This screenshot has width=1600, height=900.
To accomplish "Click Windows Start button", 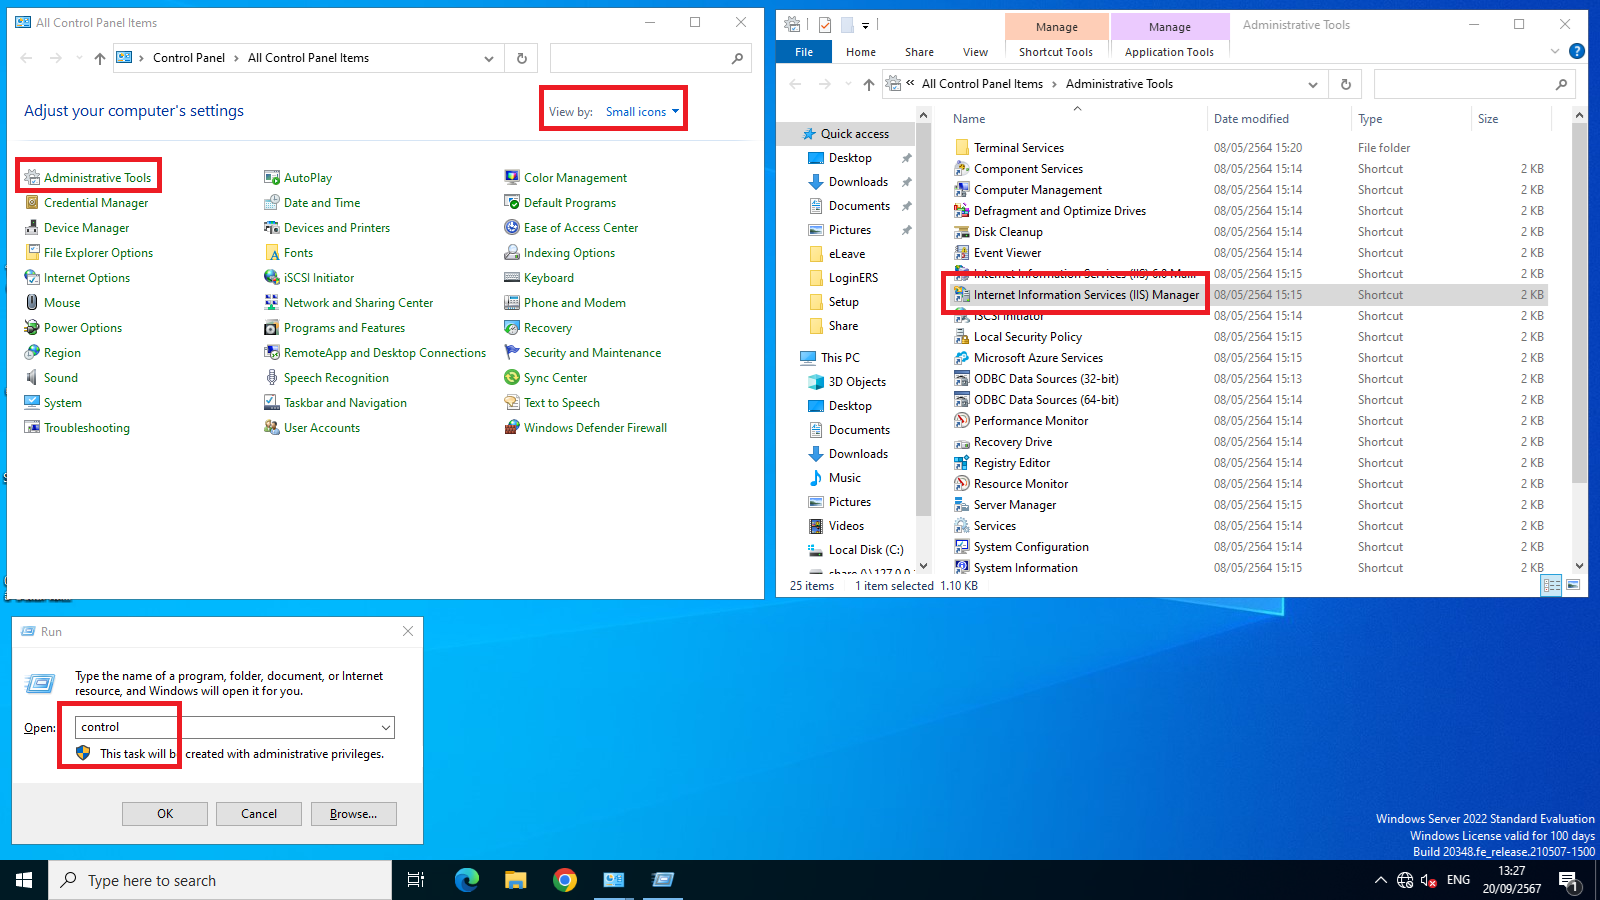I will coord(24,880).
